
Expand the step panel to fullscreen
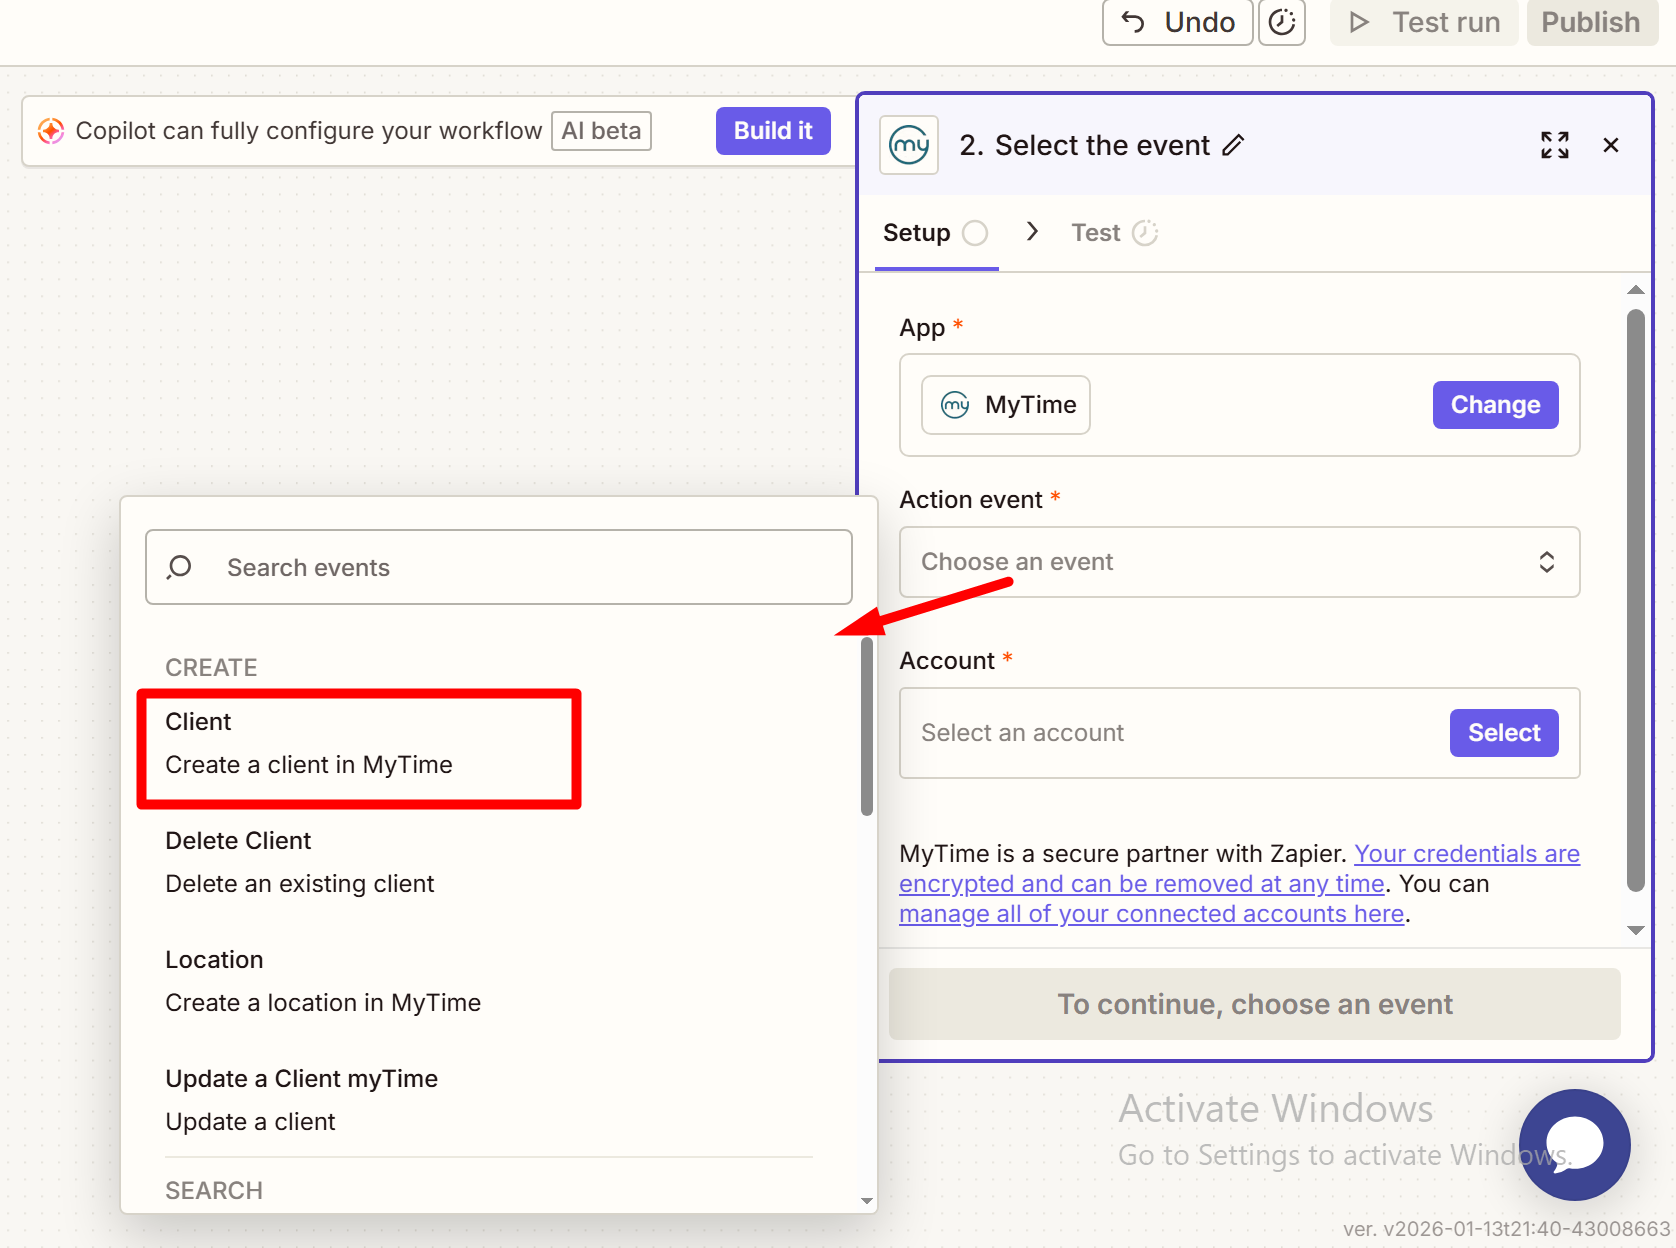coord(1555,145)
